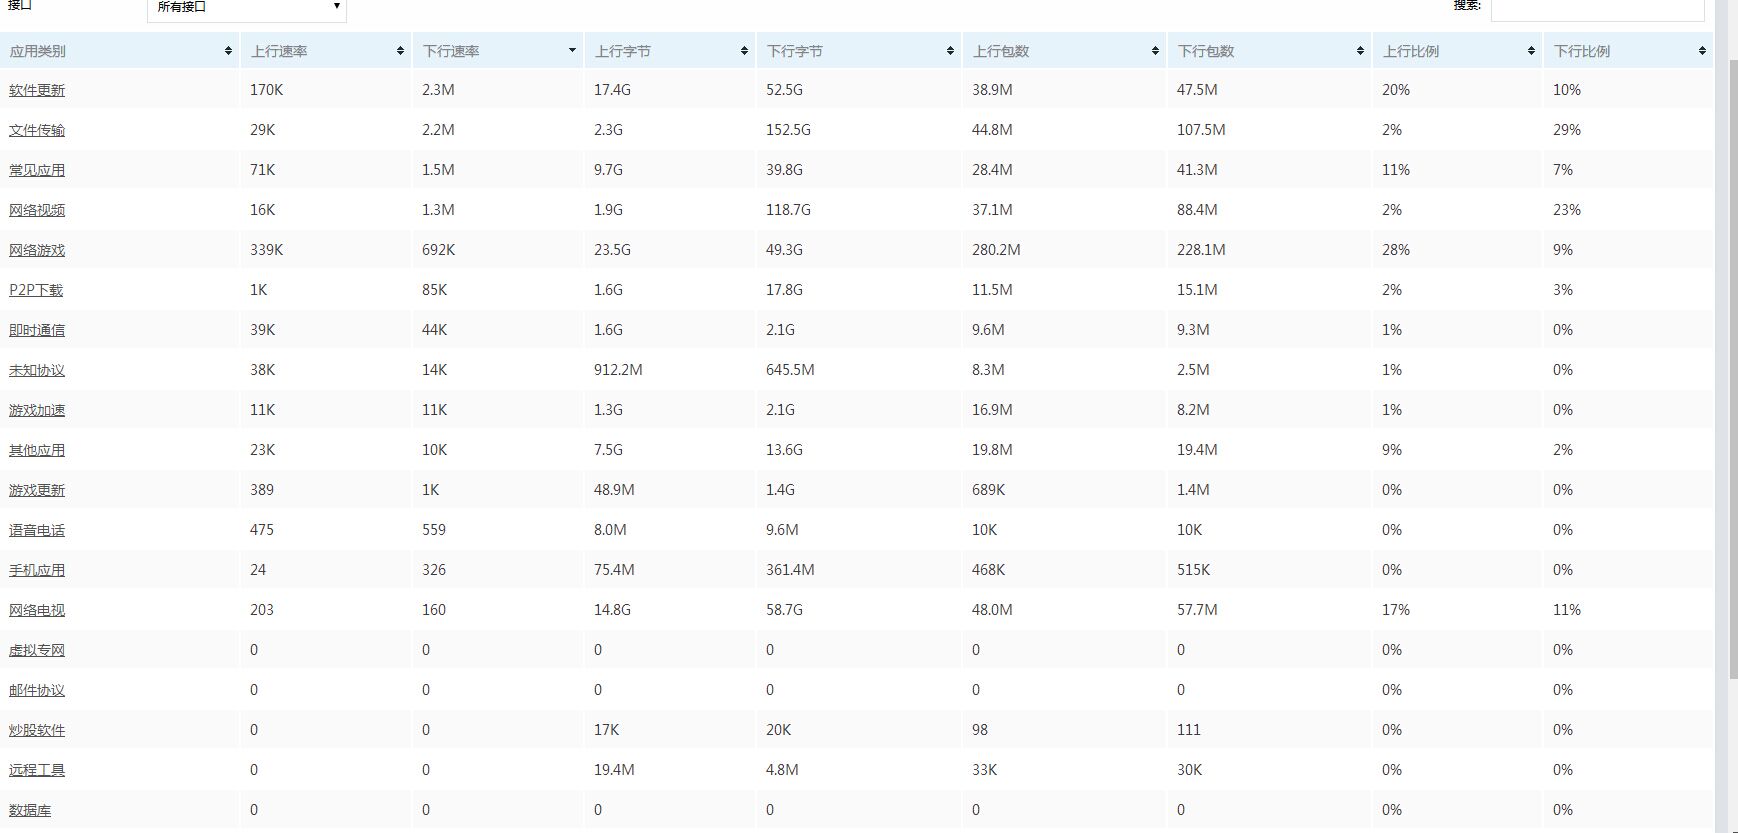Click sort arrows on 上行速率 column
Screen dimensions: 1738x833
click(400, 51)
